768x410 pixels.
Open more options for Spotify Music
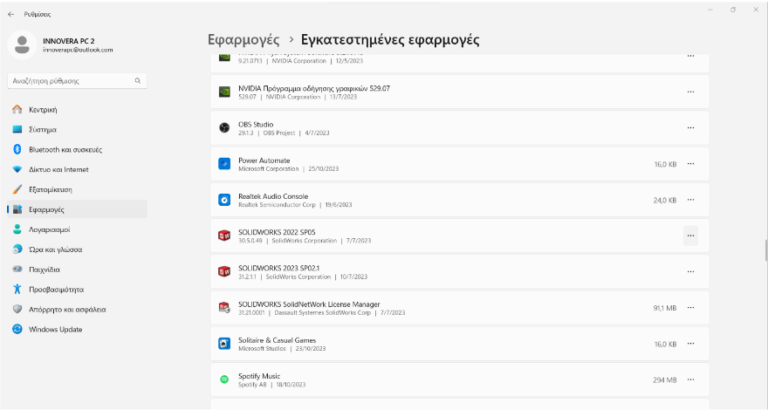690,380
